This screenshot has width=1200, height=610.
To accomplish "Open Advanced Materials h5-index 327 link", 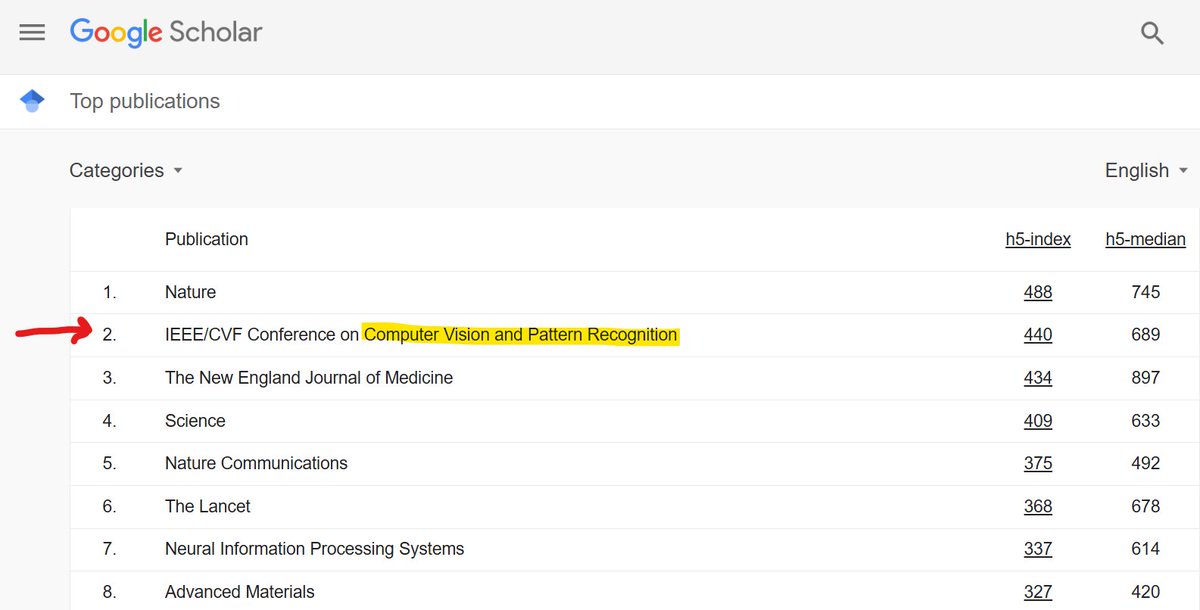I will point(1038,592).
